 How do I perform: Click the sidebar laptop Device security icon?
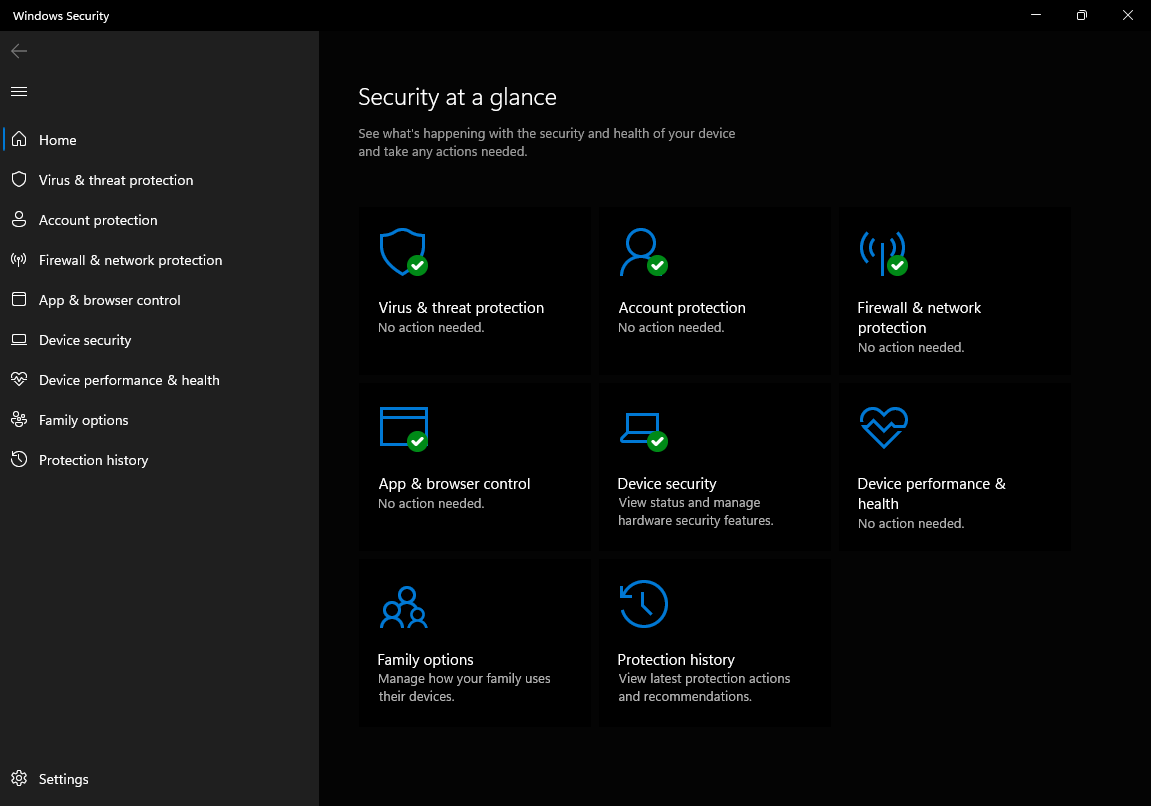[x=19, y=339]
